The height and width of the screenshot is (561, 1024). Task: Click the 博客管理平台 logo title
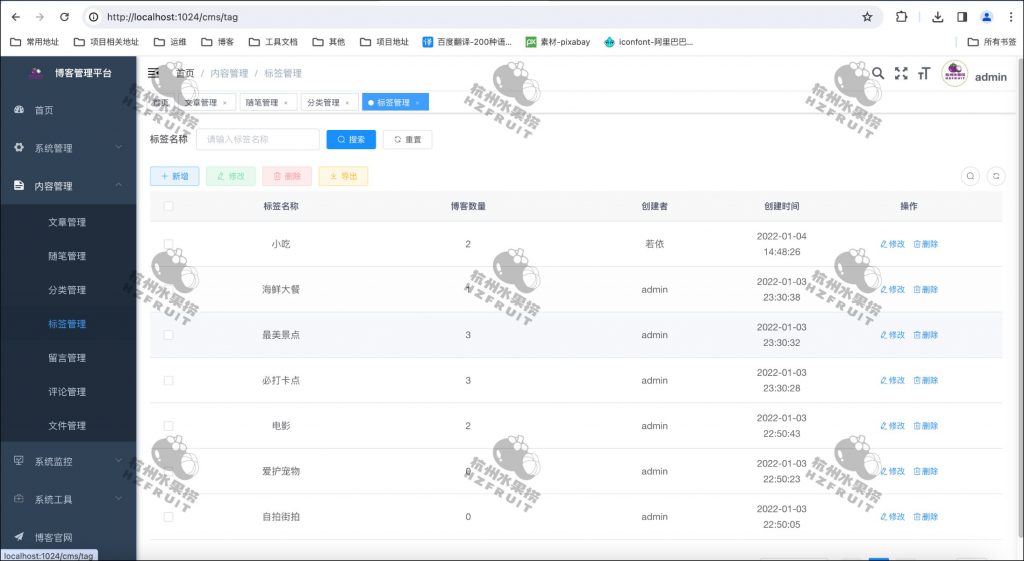[83, 73]
